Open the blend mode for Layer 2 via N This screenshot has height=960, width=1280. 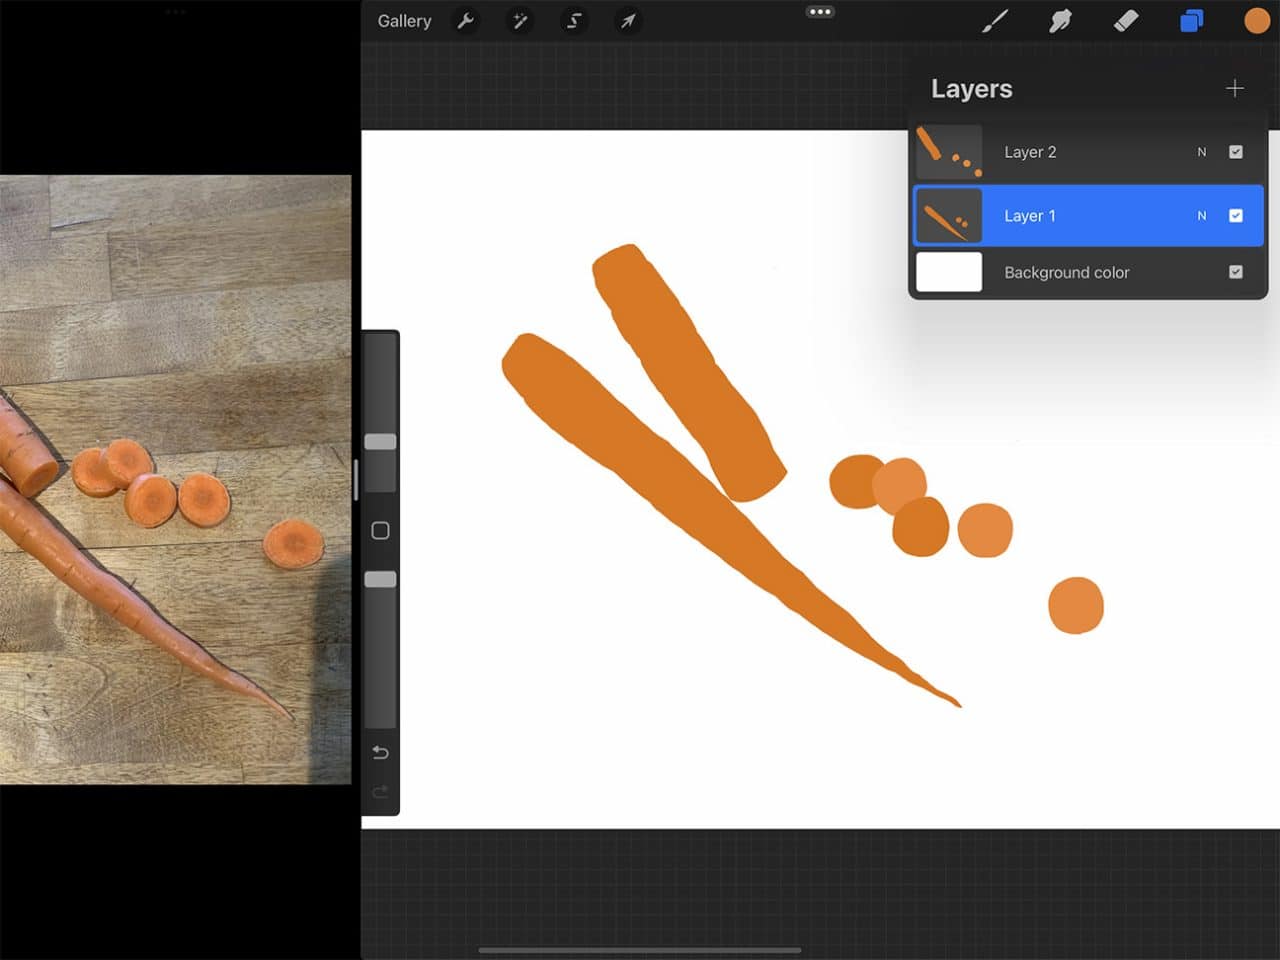click(1202, 151)
